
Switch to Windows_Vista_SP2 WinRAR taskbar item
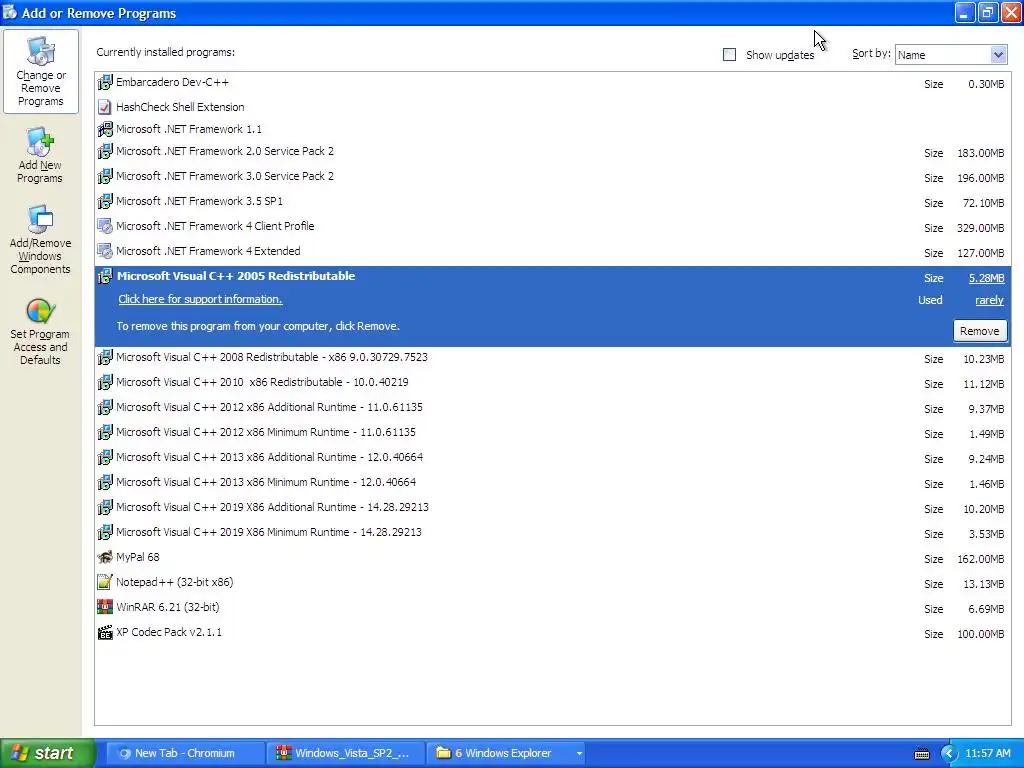345,753
